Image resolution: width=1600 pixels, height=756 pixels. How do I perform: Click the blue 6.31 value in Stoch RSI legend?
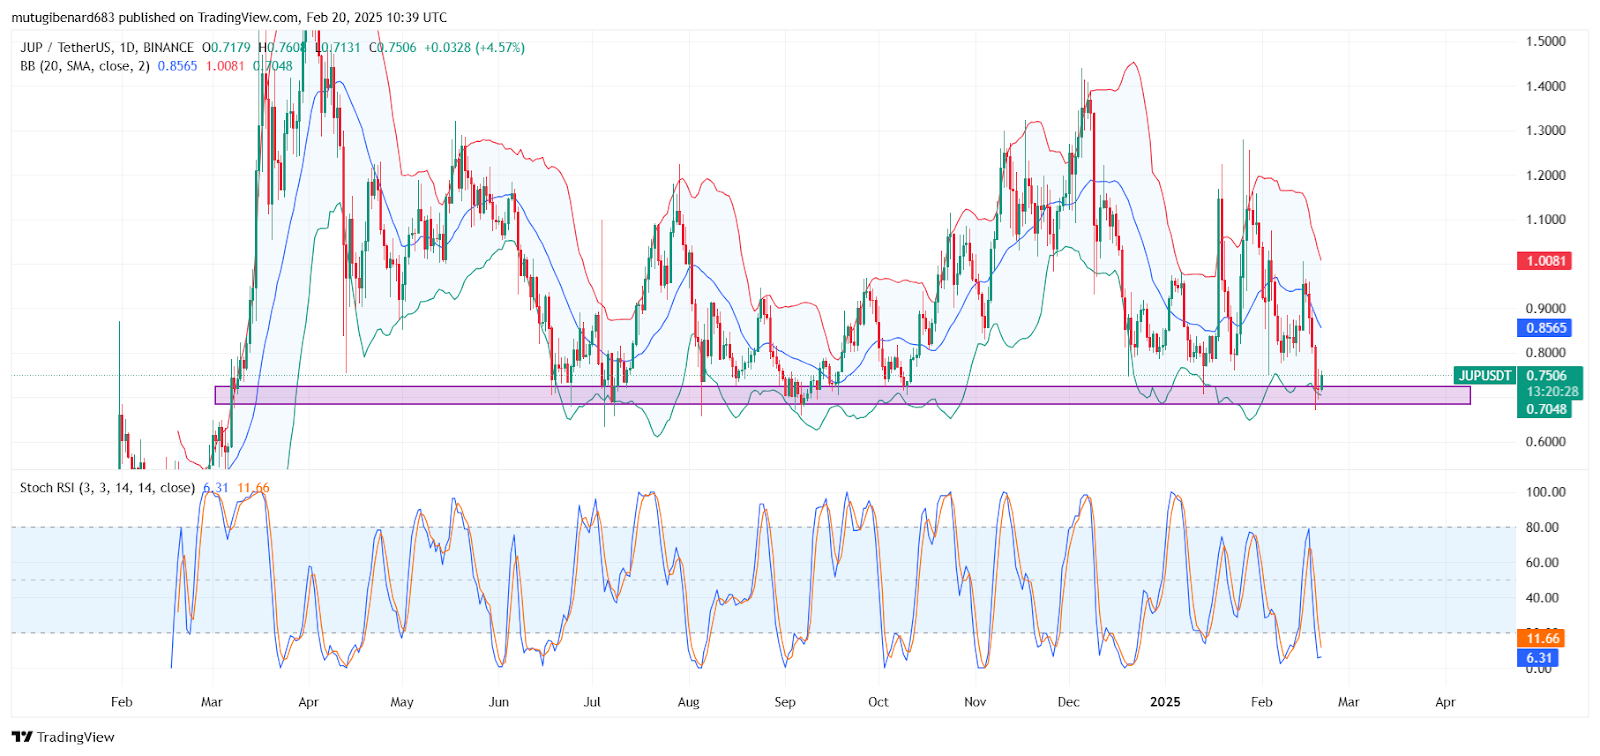coord(216,488)
